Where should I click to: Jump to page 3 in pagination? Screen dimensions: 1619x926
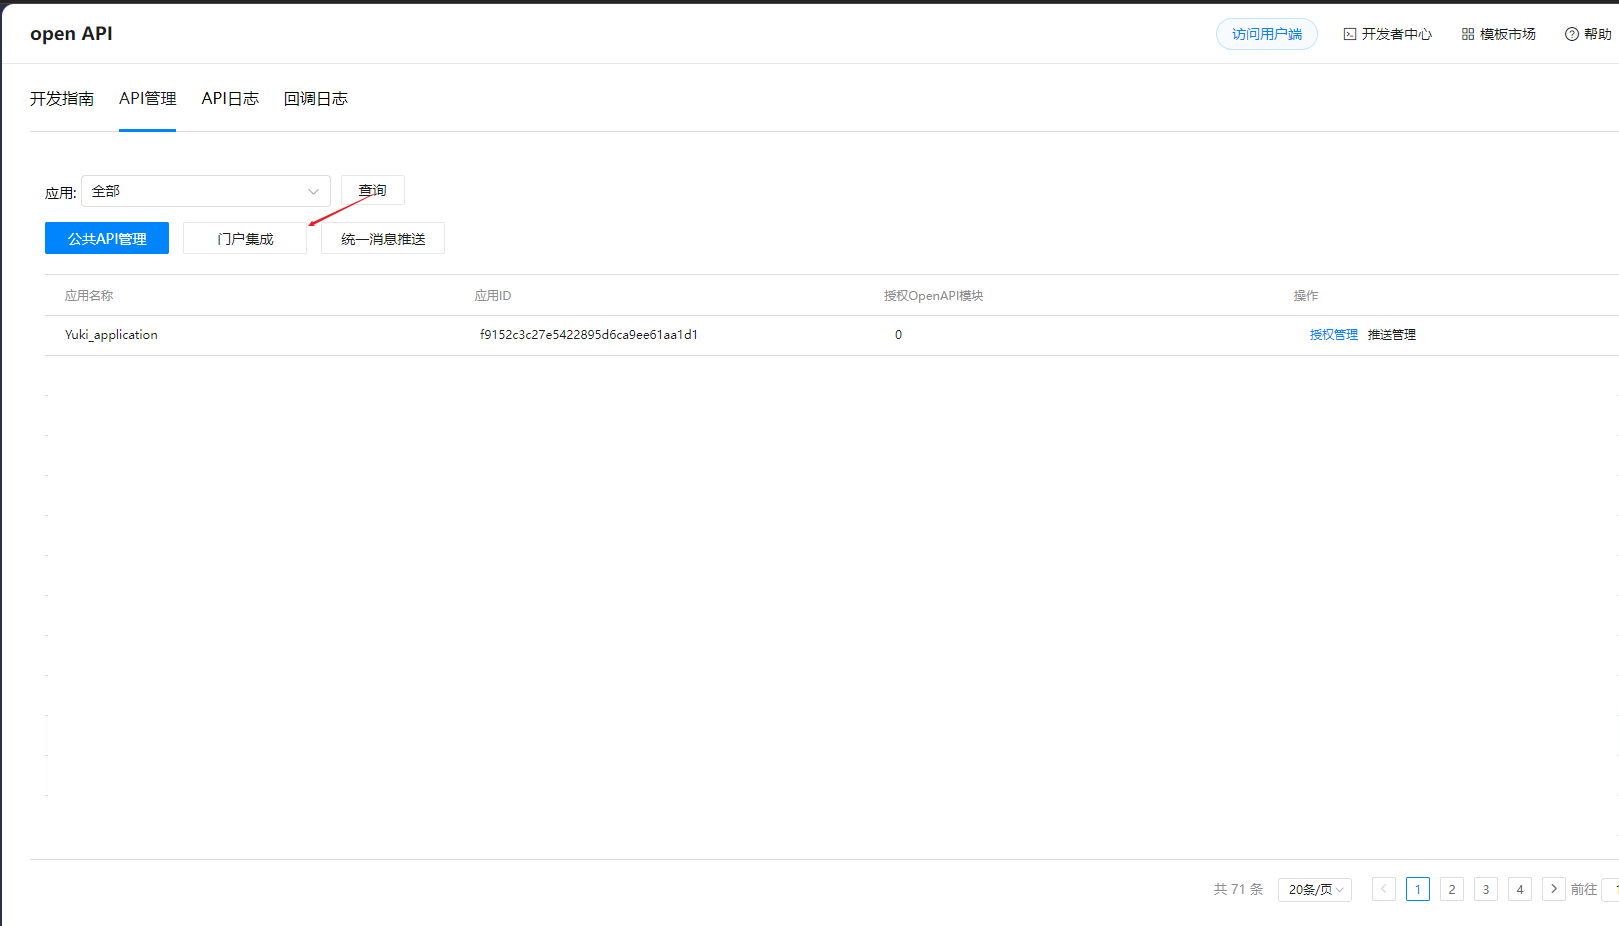[1485, 889]
